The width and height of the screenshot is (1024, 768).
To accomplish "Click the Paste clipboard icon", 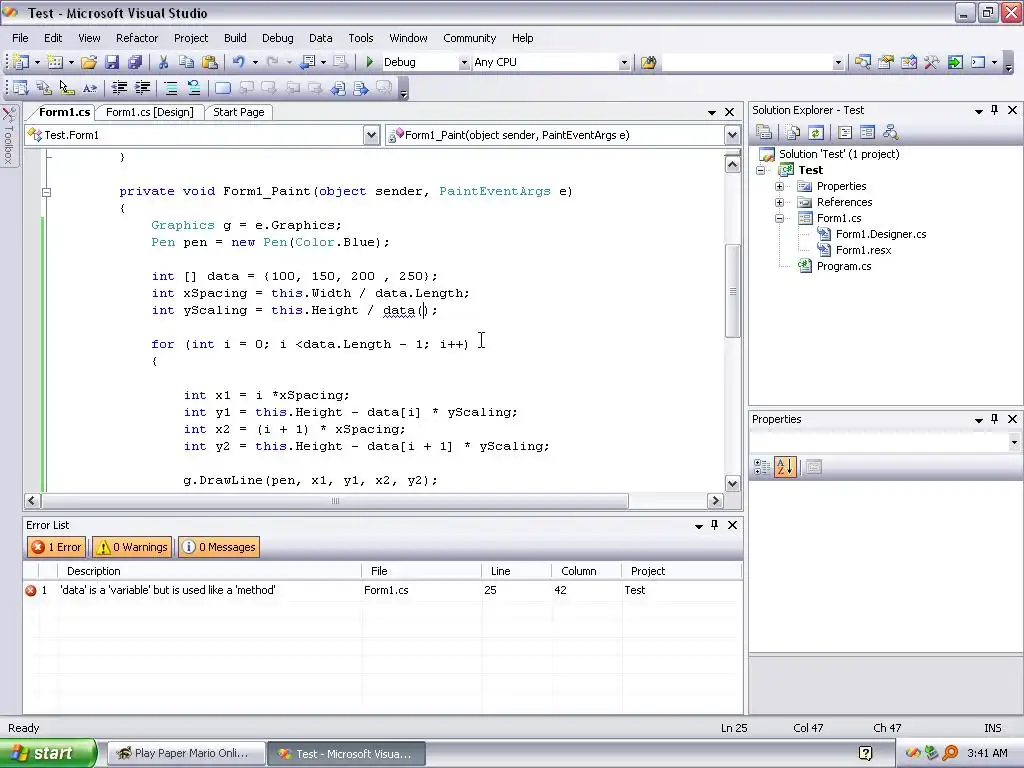I will [x=210, y=62].
